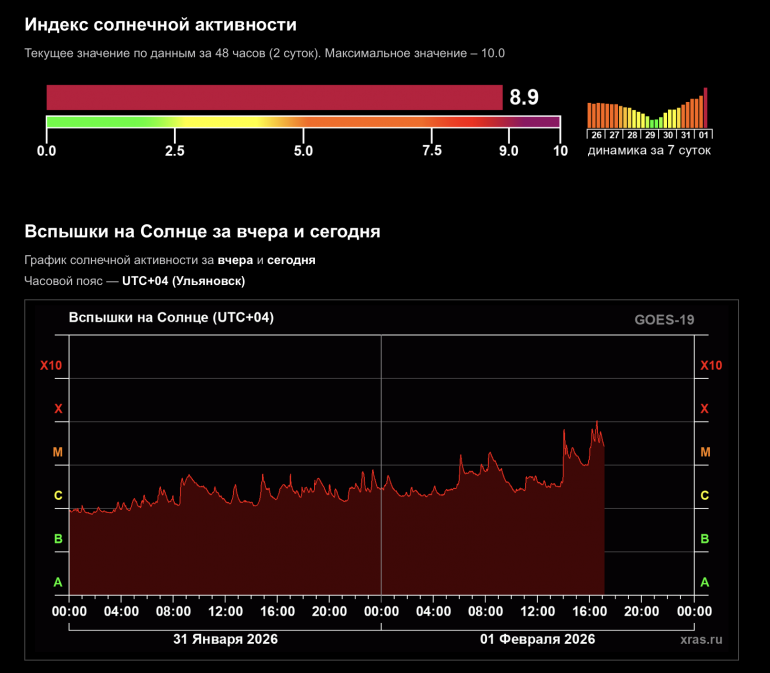Viewport: 770px width, 673px height.
Task: Open the 7-day dynamics mini chart
Action: [x=648, y=108]
